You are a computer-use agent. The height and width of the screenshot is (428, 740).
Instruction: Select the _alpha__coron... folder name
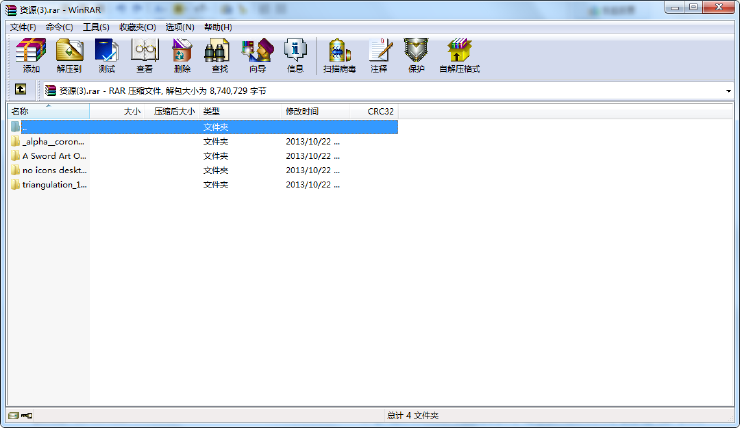[53, 142]
